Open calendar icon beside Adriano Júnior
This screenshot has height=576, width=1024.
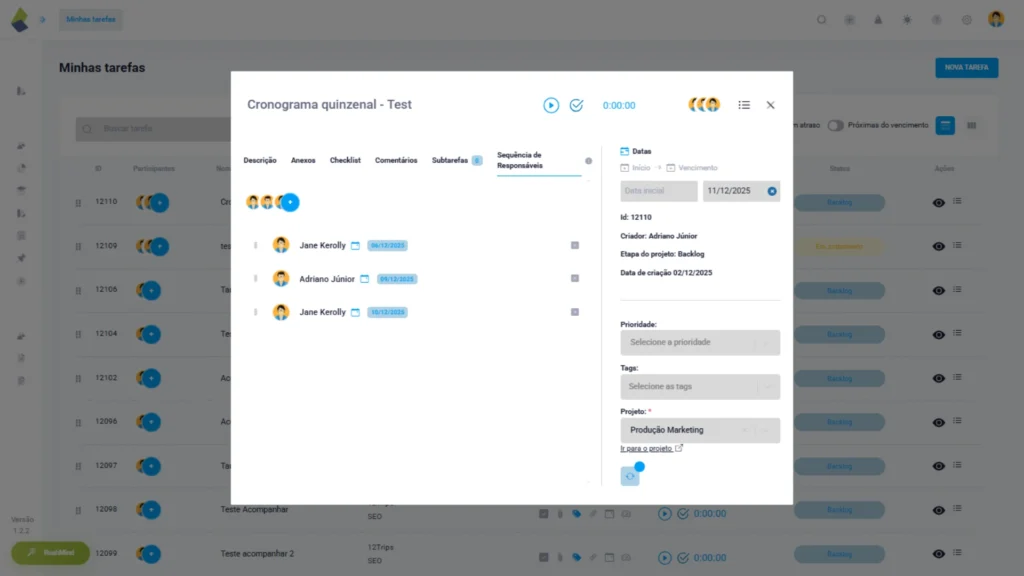coord(365,279)
